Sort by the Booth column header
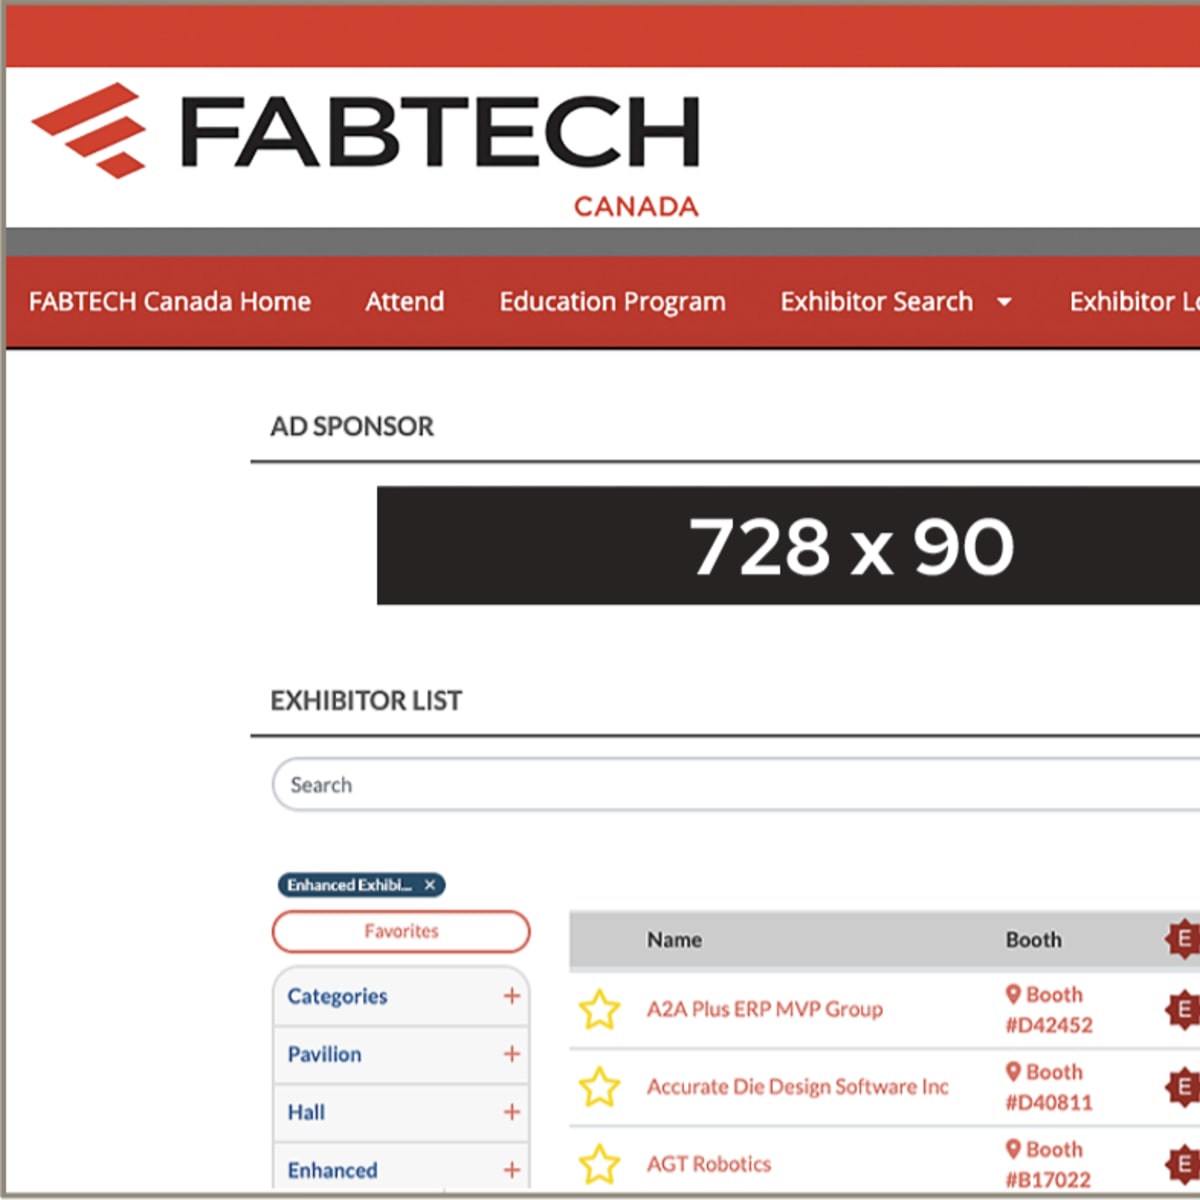This screenshot has width=1200, height=1200. 1034,940
